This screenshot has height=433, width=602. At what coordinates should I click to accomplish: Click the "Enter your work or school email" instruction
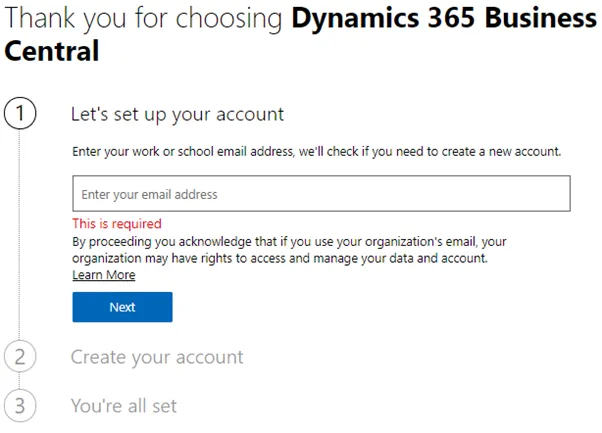316,151
